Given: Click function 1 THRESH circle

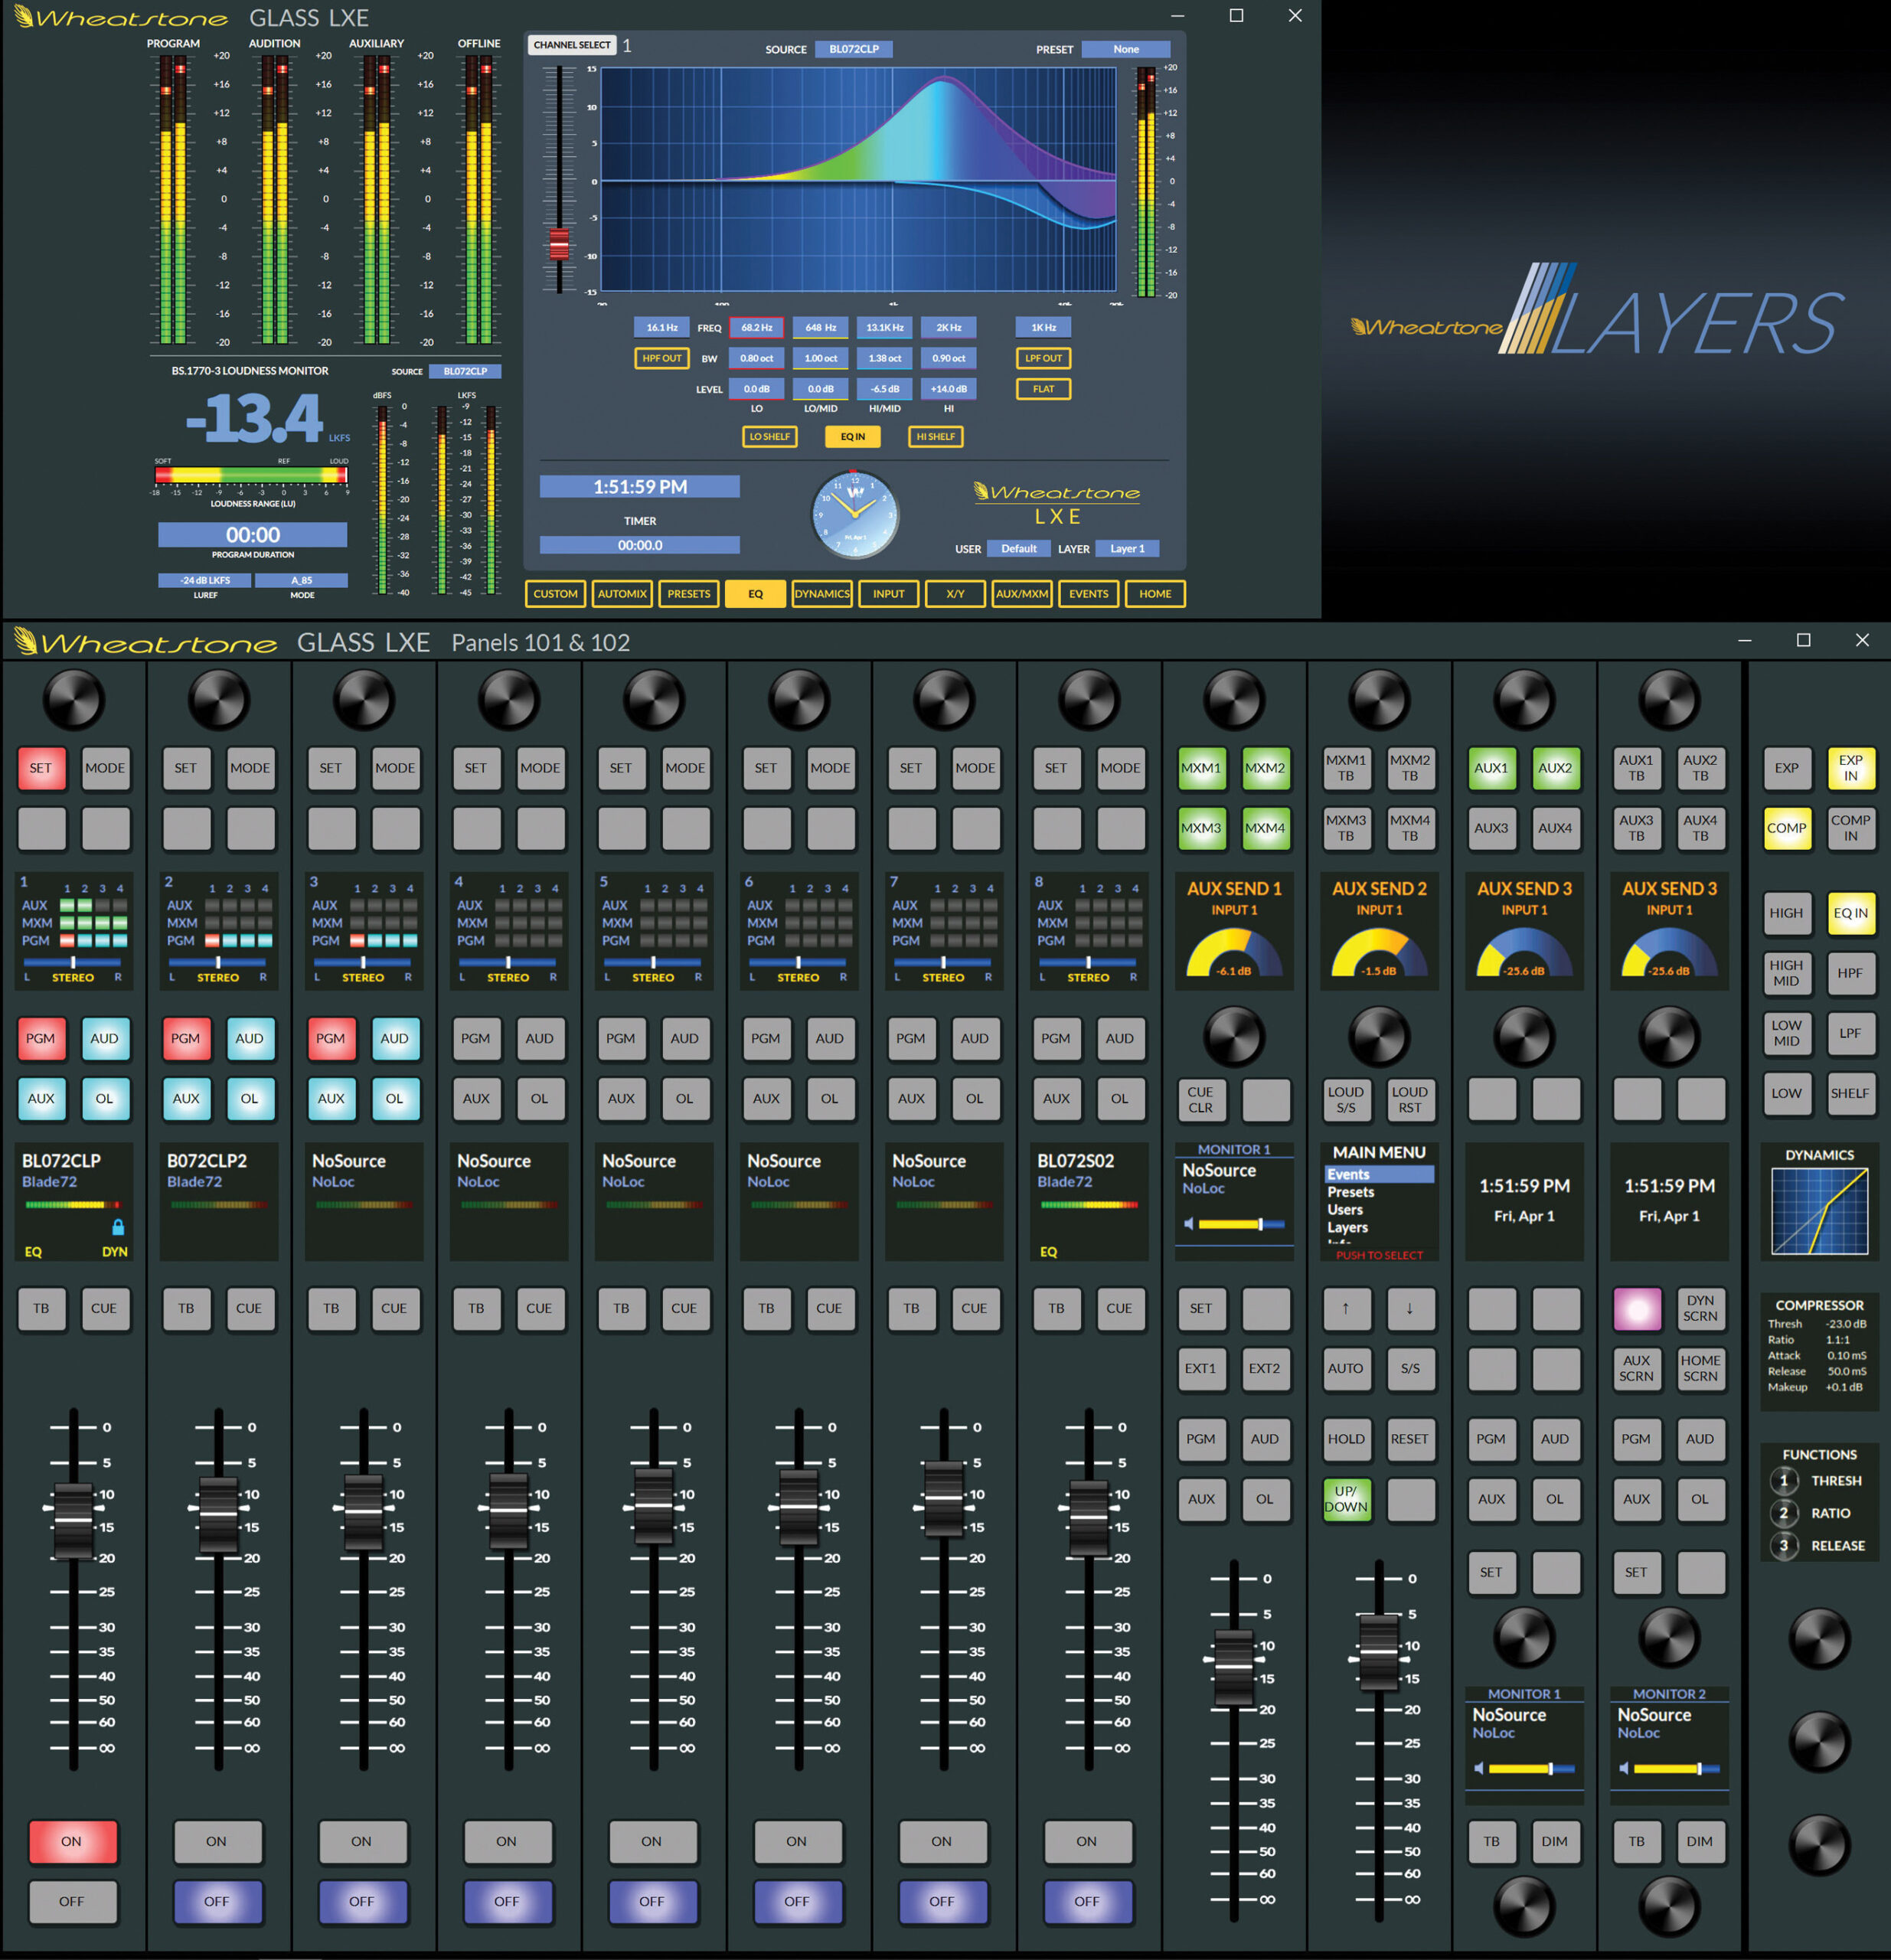Looking at the screenshot, I should [x=1783, y=1480].
